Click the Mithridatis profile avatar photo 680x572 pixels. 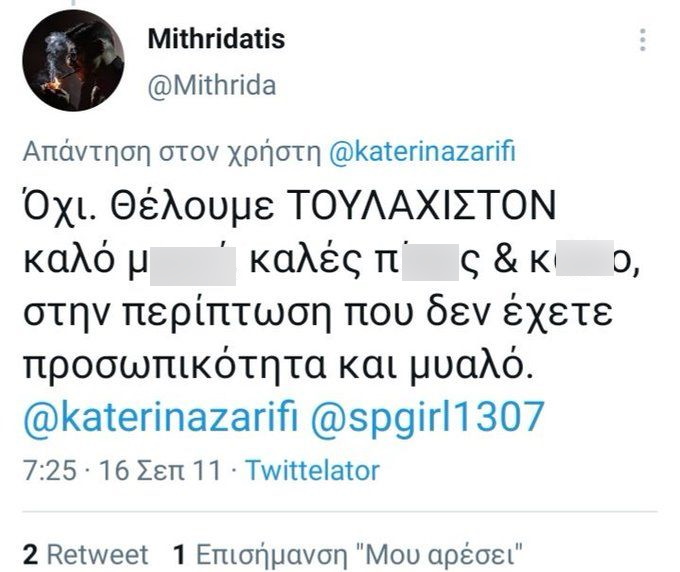(x=73, y=61)
